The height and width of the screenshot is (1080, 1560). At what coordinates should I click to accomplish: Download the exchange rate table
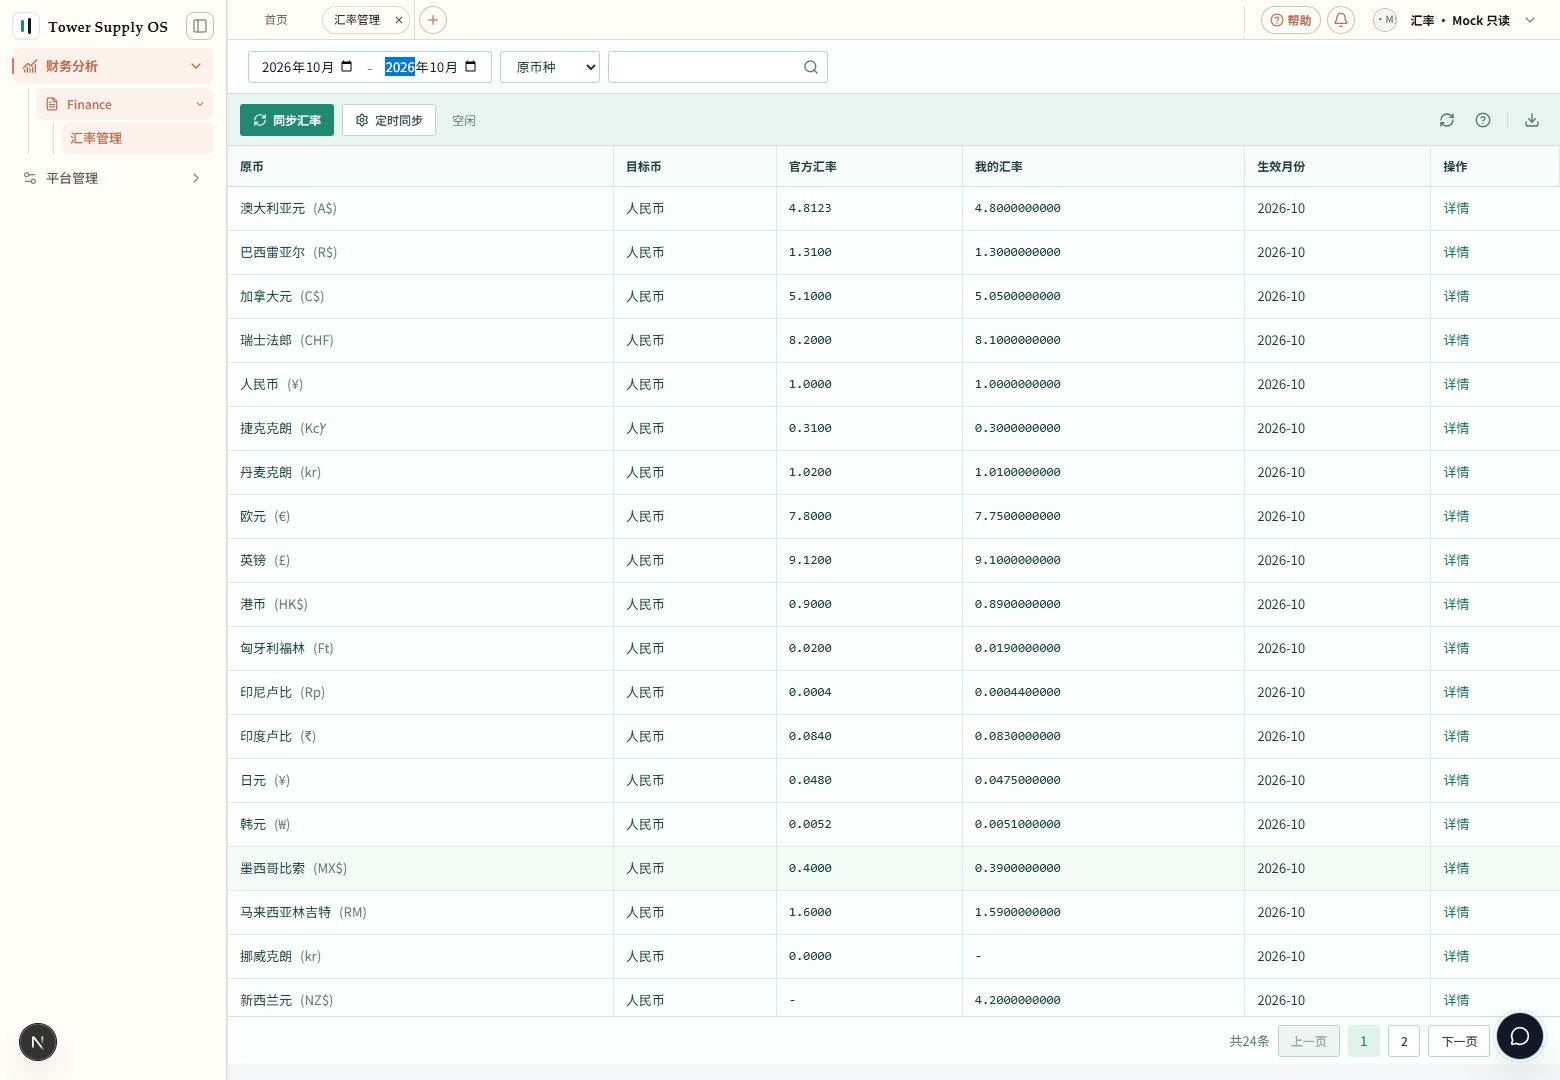click(x=1532, y=120)
